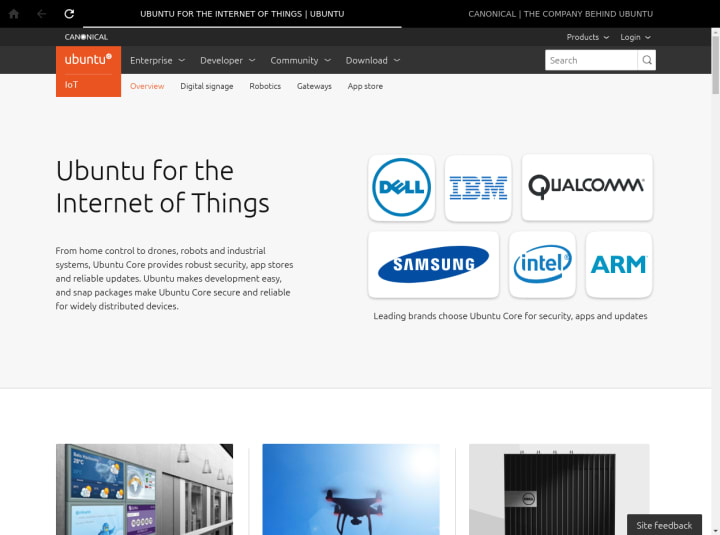Viewport: 720px width, 535px height.
Task: Go to Gateways section
Action: click(314, 86)
